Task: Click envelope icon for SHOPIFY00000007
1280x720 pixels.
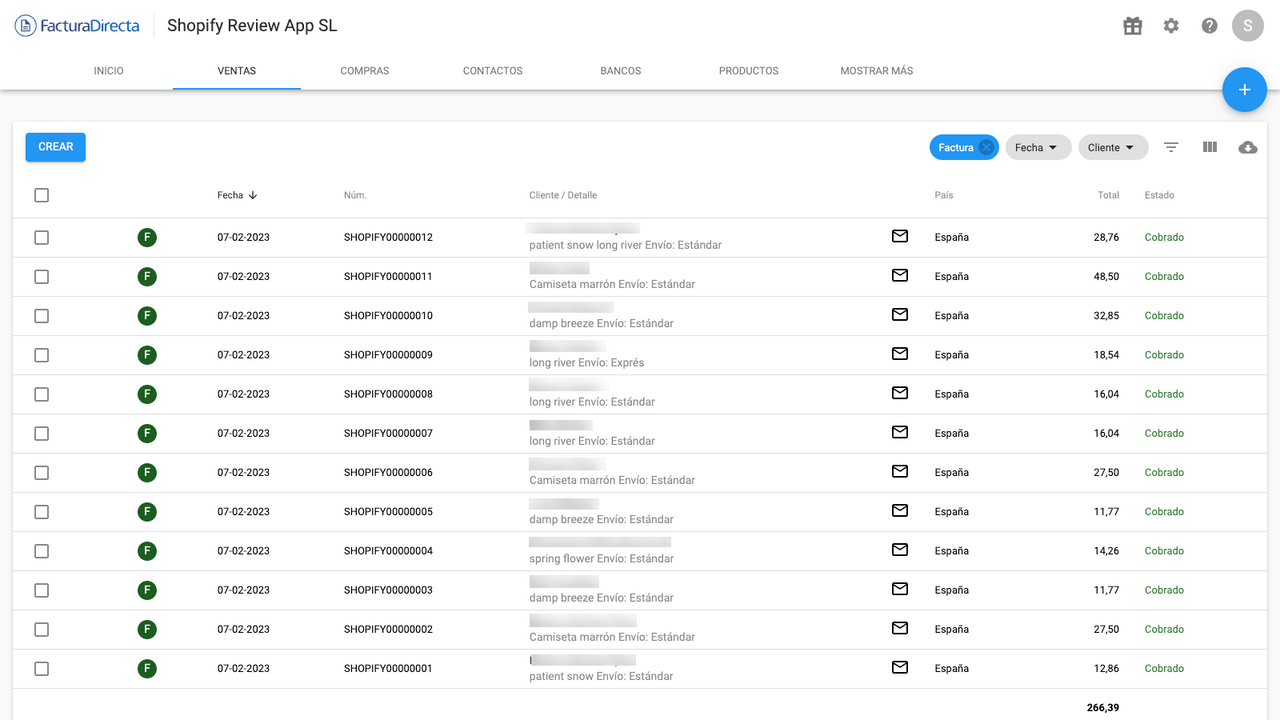Action: point(900,432)
